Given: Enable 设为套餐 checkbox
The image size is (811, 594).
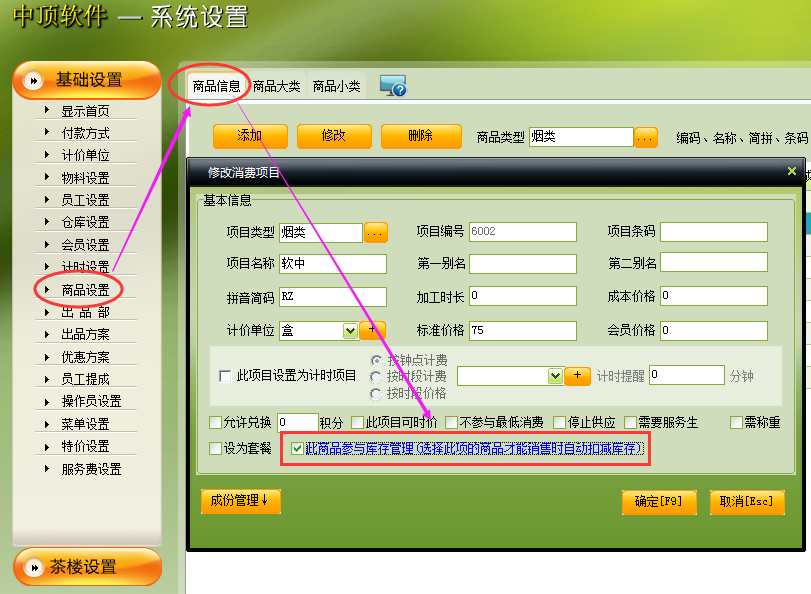Looking at the screenshot, I should click(216, 449).
